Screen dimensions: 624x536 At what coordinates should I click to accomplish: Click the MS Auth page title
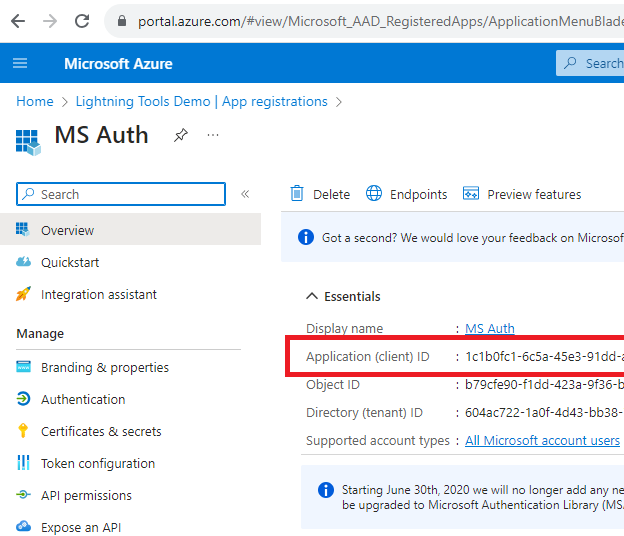click(x=101, y=135)
